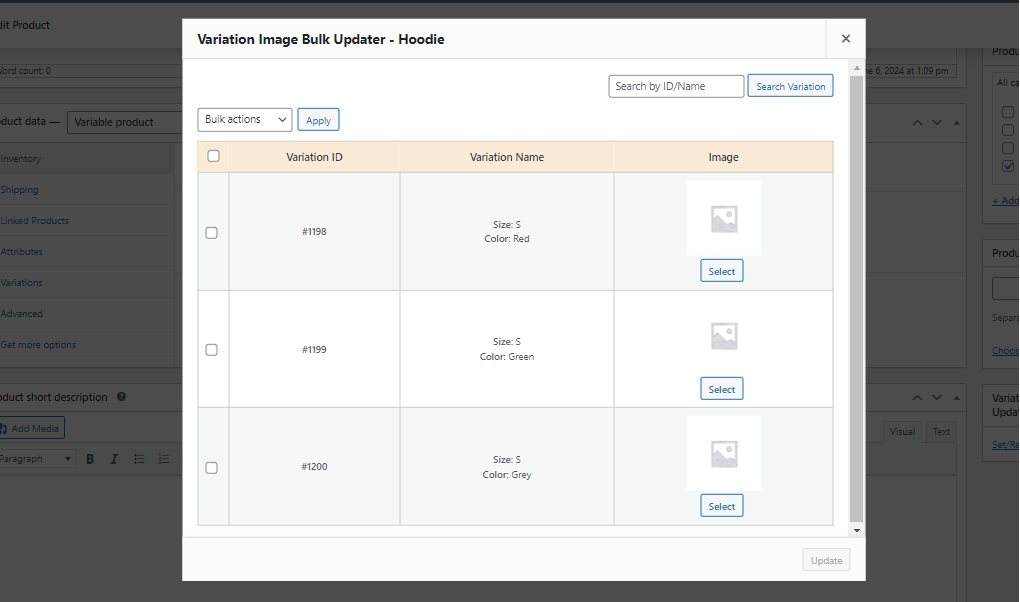This screenshot has height=602, width=1020.
Task: Toggle bold formatting in the description editor
Action: coord(89,458)
